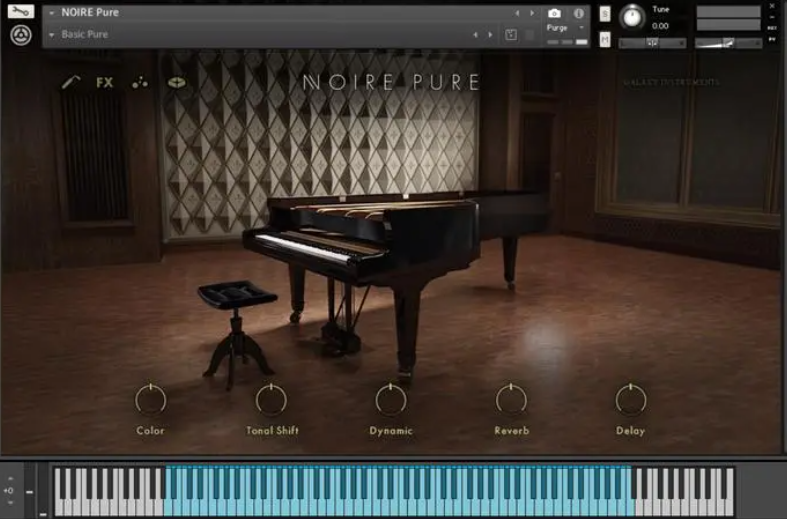787x519 pixels.
Task: Open the AUX sends button
Action: (772, 28)
